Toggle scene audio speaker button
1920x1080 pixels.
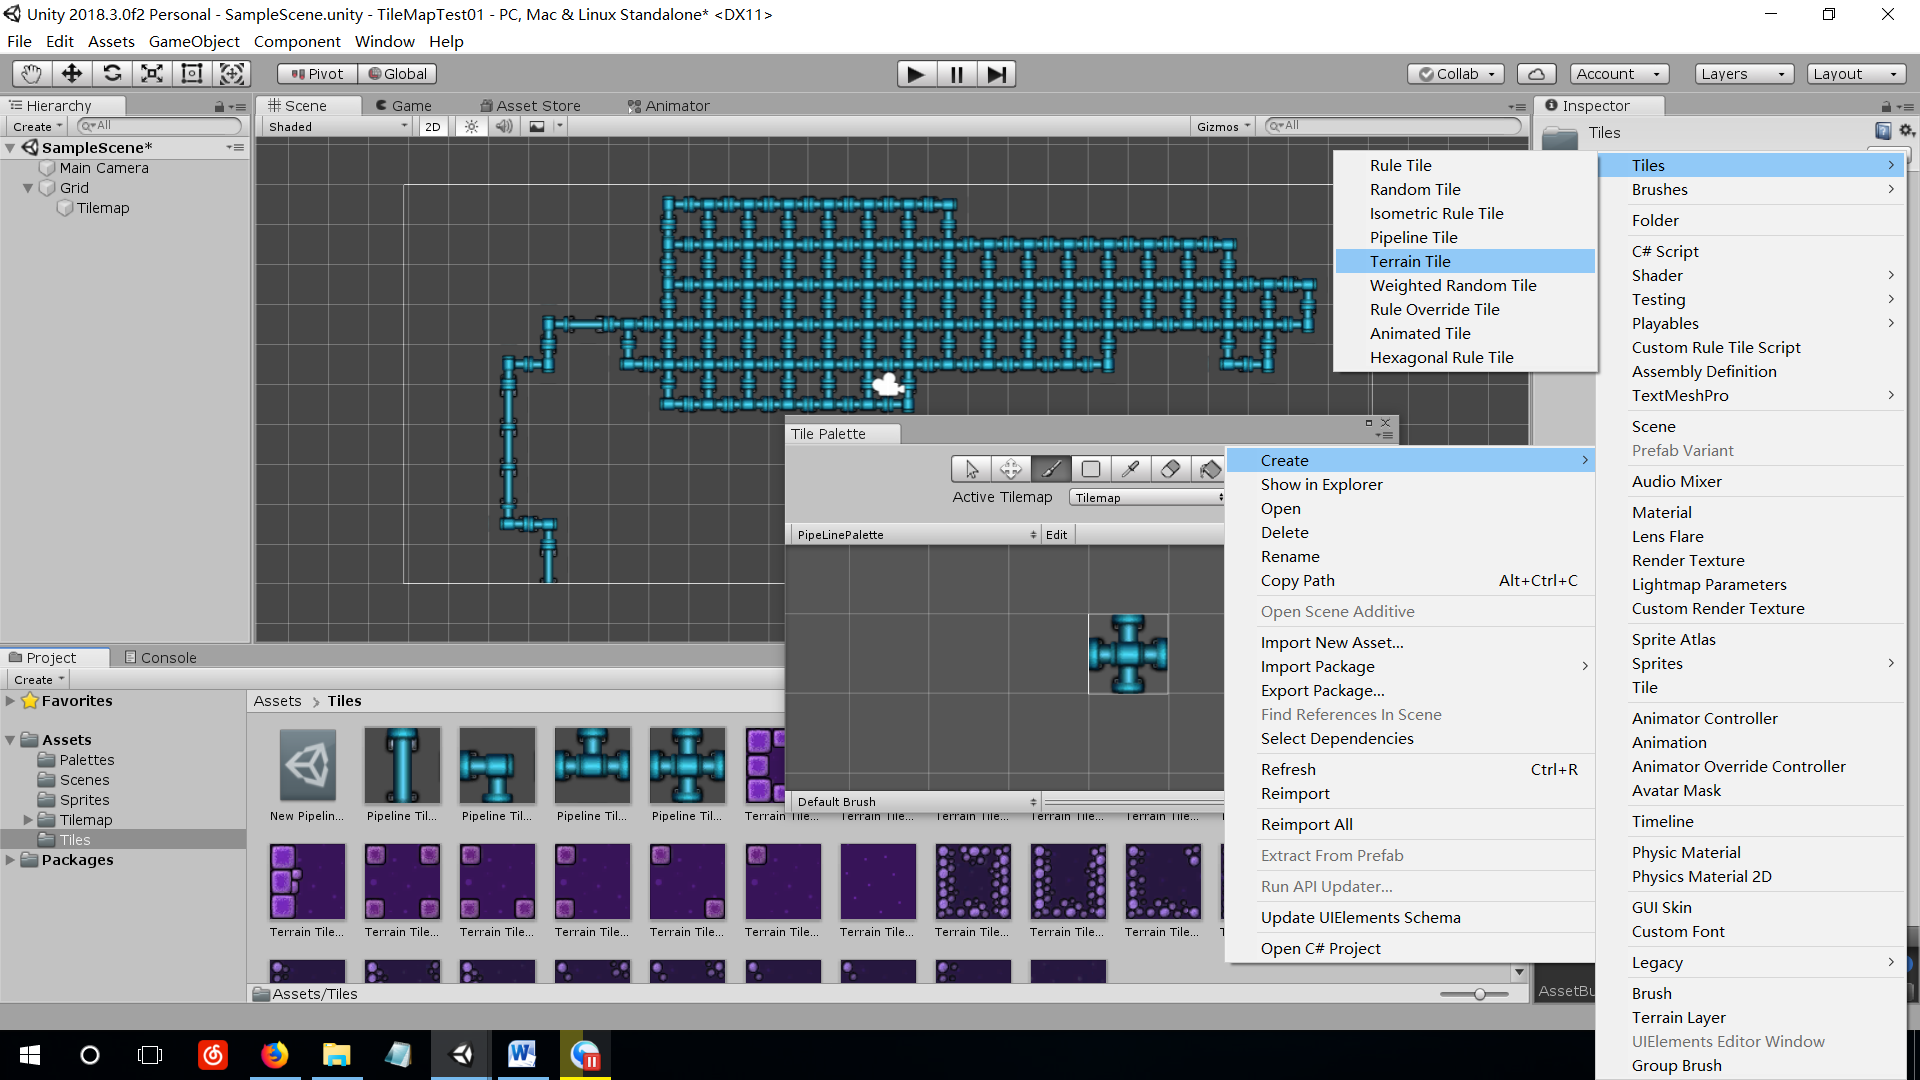pyautogui.click(x=504, y=127)
